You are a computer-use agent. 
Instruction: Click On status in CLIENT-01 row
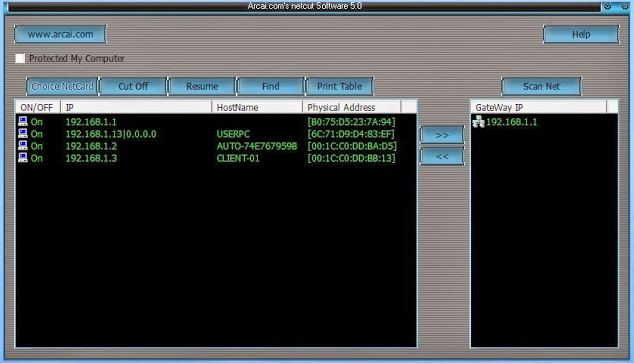point(36,158)
